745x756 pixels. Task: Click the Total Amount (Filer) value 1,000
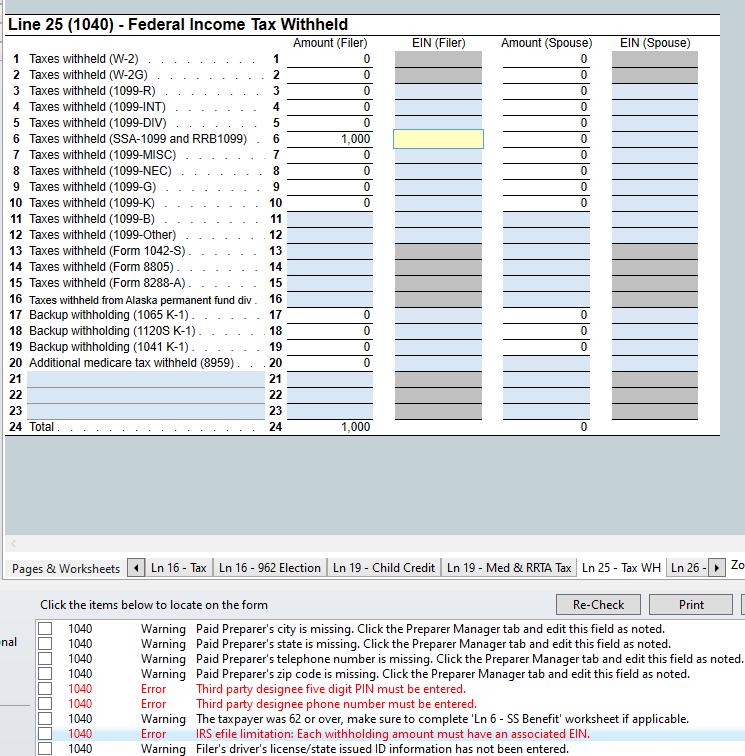click(355, 427)
